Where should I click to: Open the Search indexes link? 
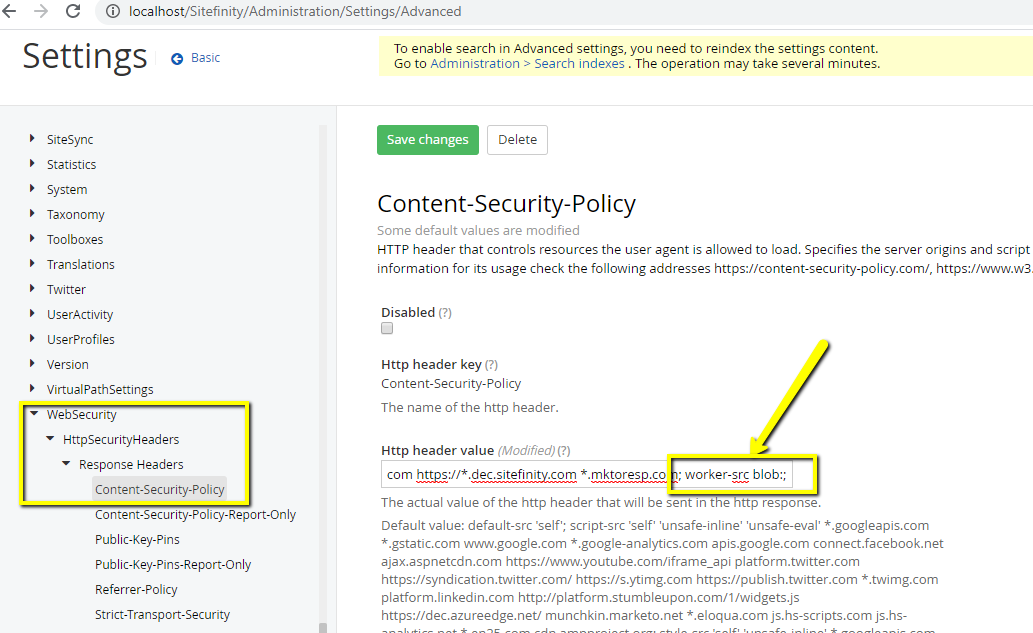pyautogui.click(x=579, y=63)
